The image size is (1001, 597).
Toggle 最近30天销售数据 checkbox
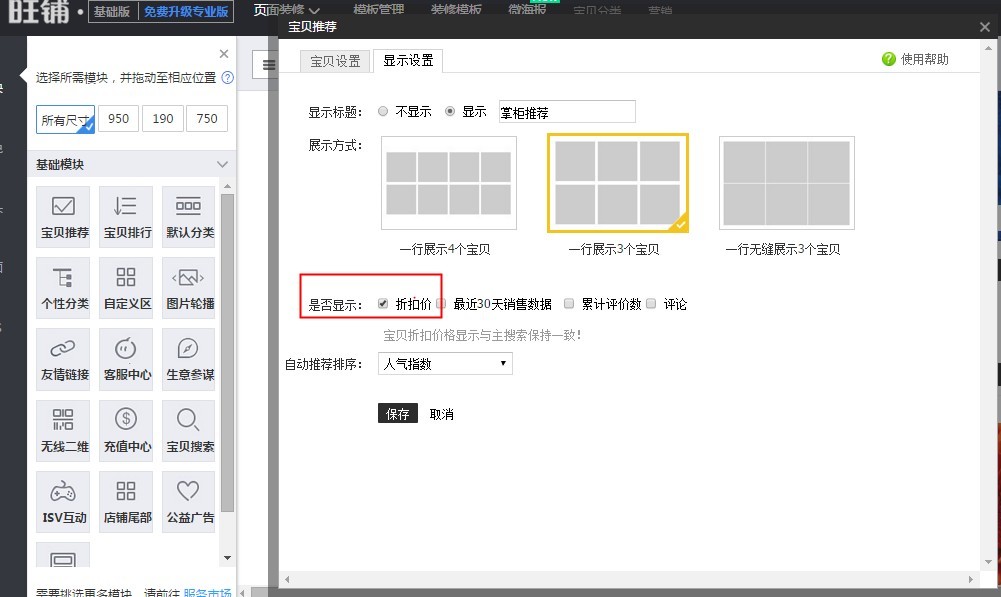440,303
